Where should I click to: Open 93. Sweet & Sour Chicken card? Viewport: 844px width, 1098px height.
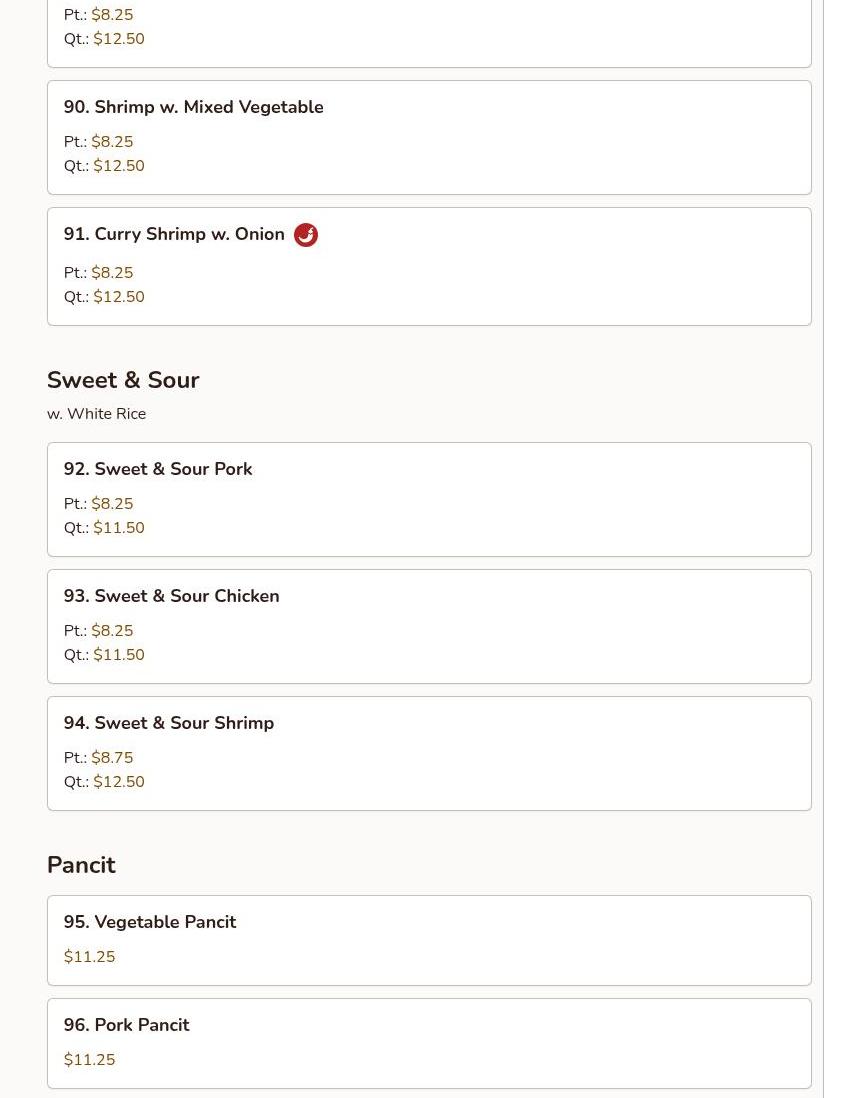click(429, 626)
